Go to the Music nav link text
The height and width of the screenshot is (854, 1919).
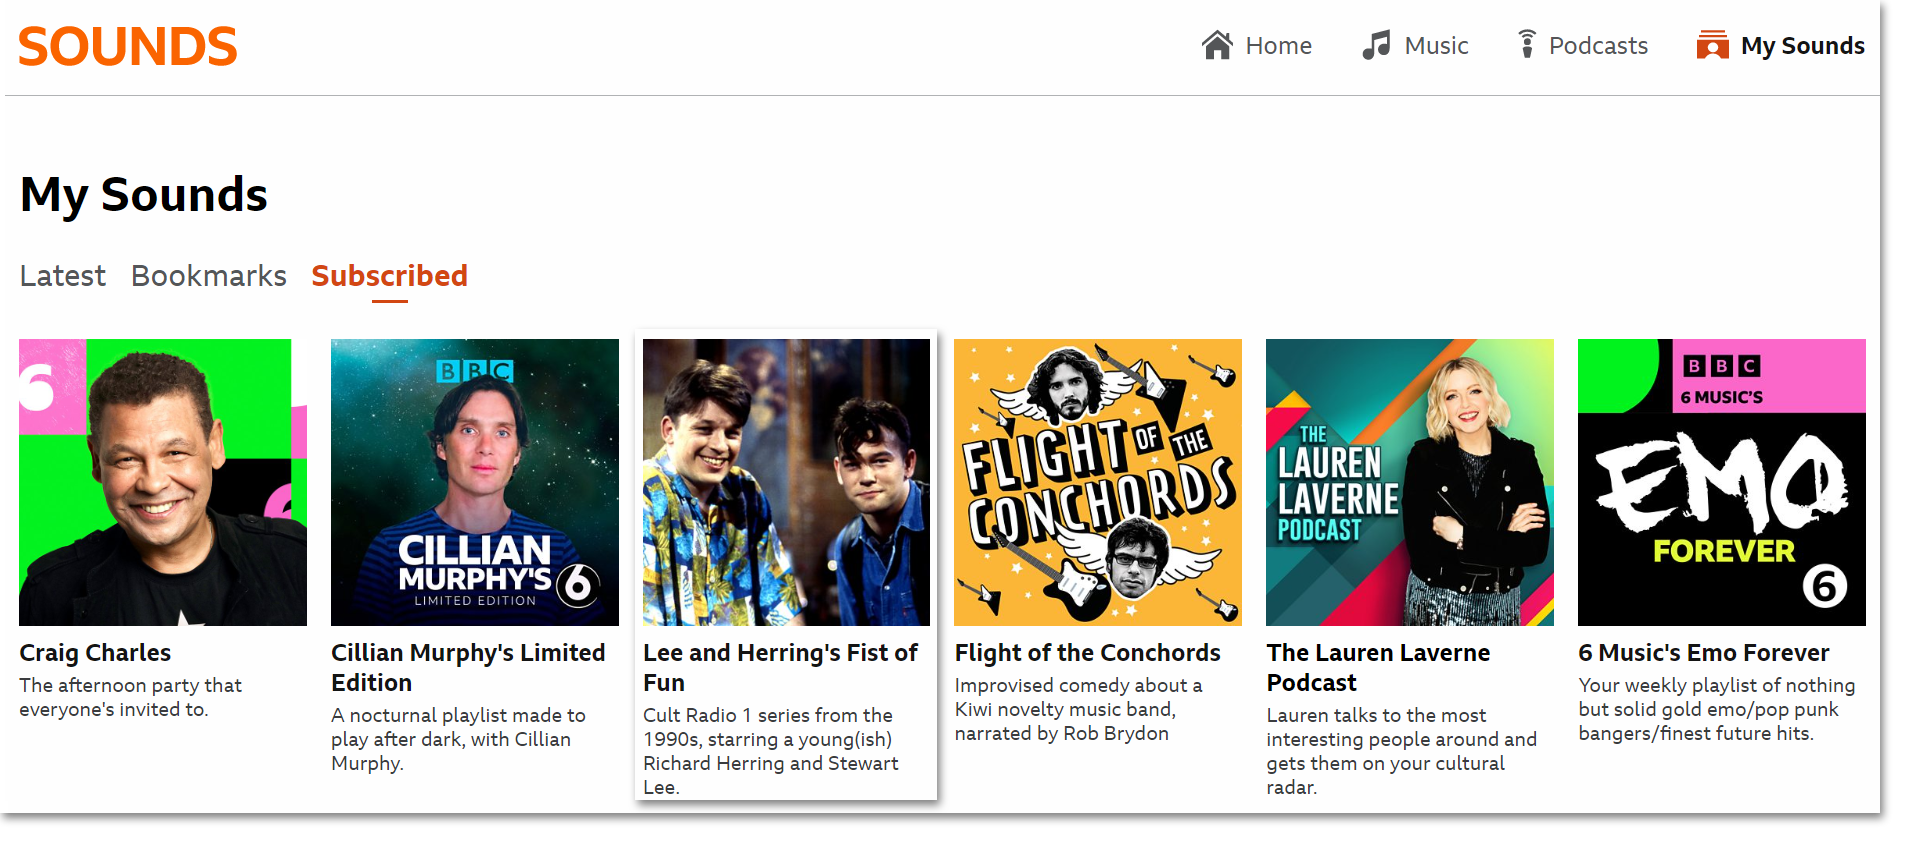[1436, 46]
